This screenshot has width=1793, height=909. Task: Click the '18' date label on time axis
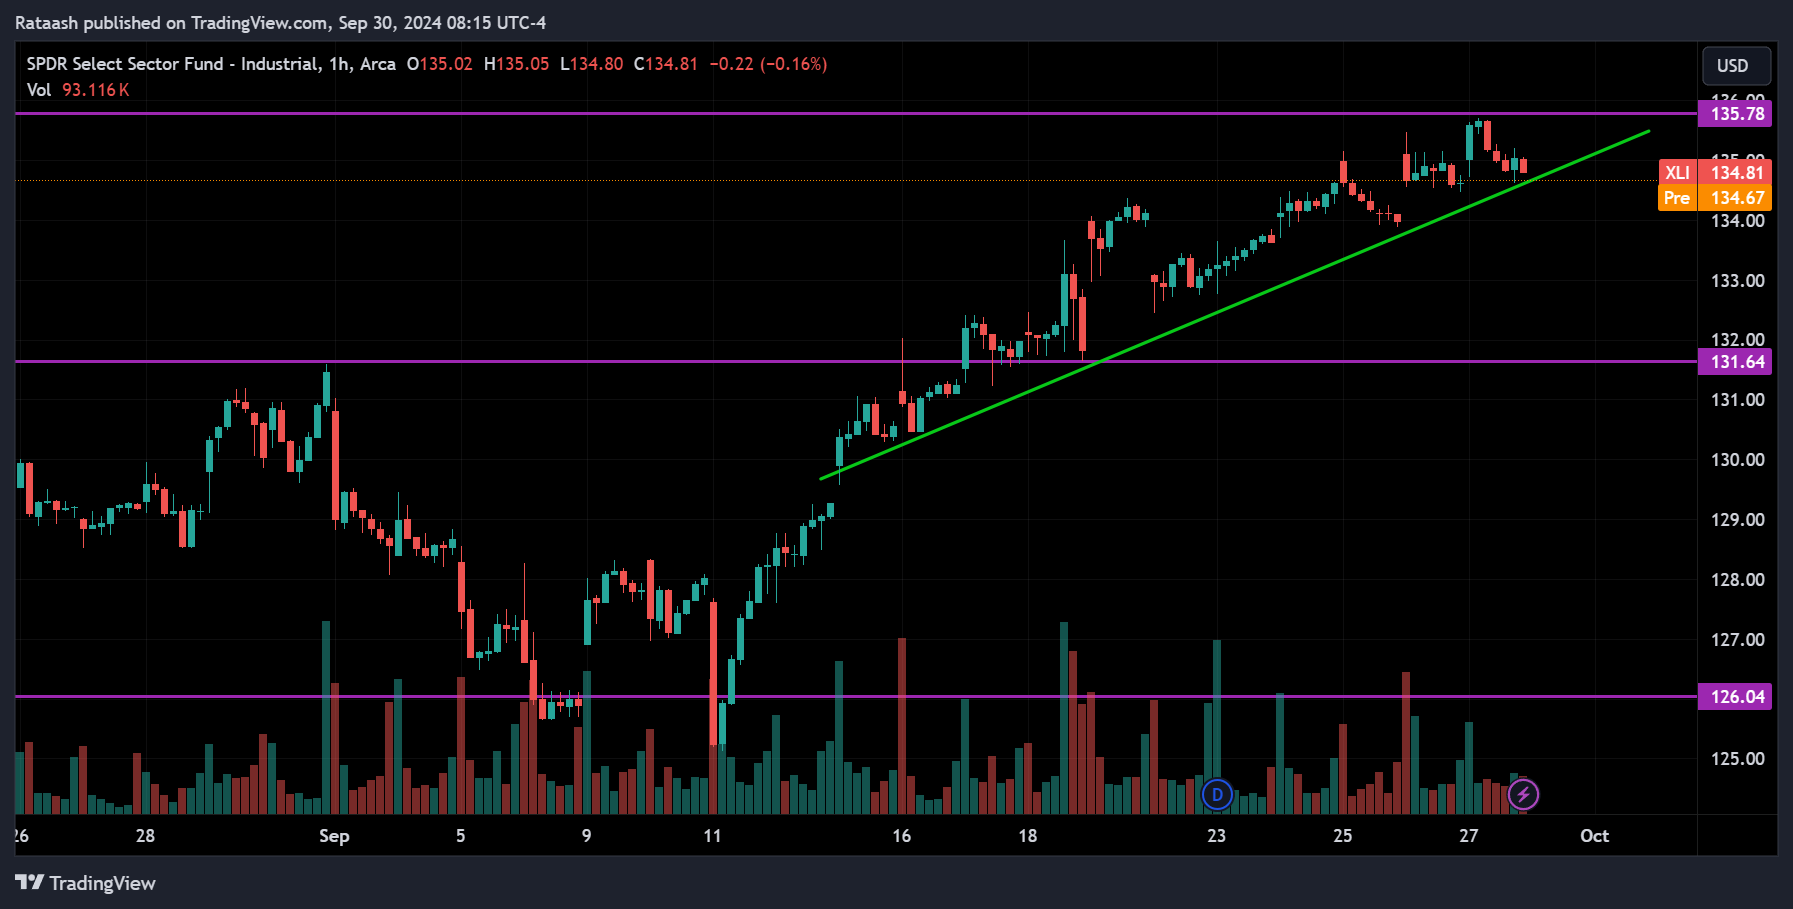[x=1028, y=836]
